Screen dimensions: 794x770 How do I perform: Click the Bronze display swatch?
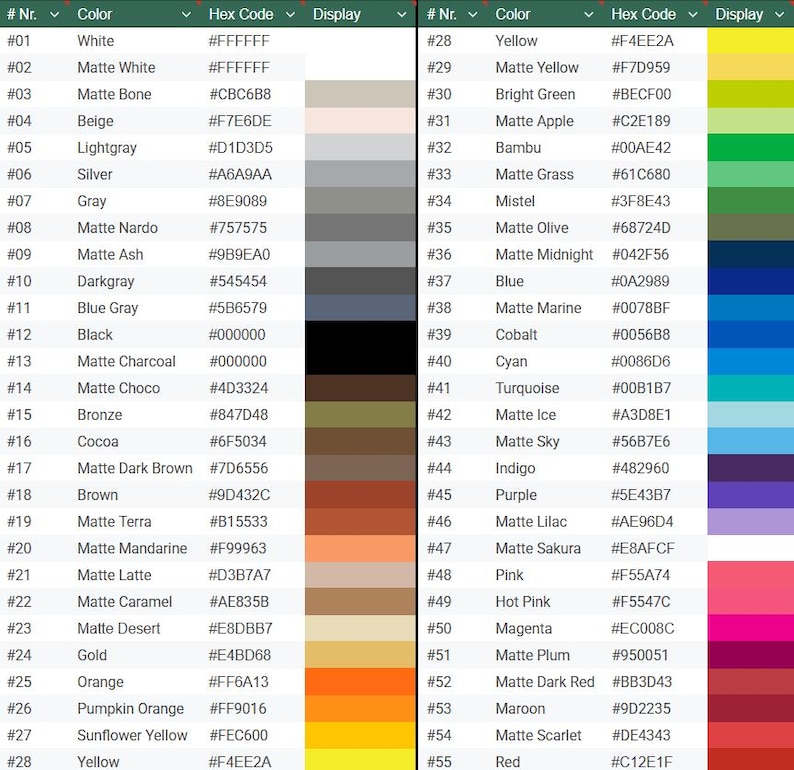click(x=360, y=415)
